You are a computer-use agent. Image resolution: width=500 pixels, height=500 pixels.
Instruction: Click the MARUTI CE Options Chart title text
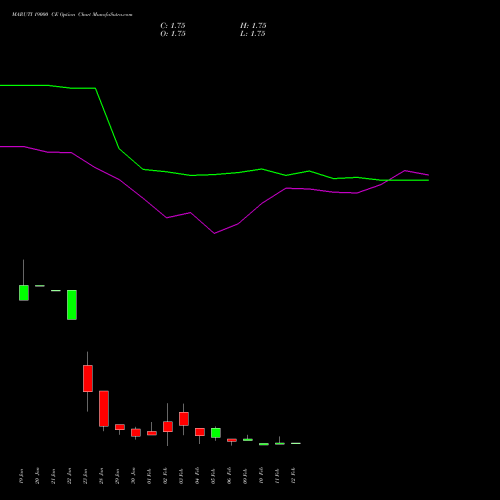point(72,15)
